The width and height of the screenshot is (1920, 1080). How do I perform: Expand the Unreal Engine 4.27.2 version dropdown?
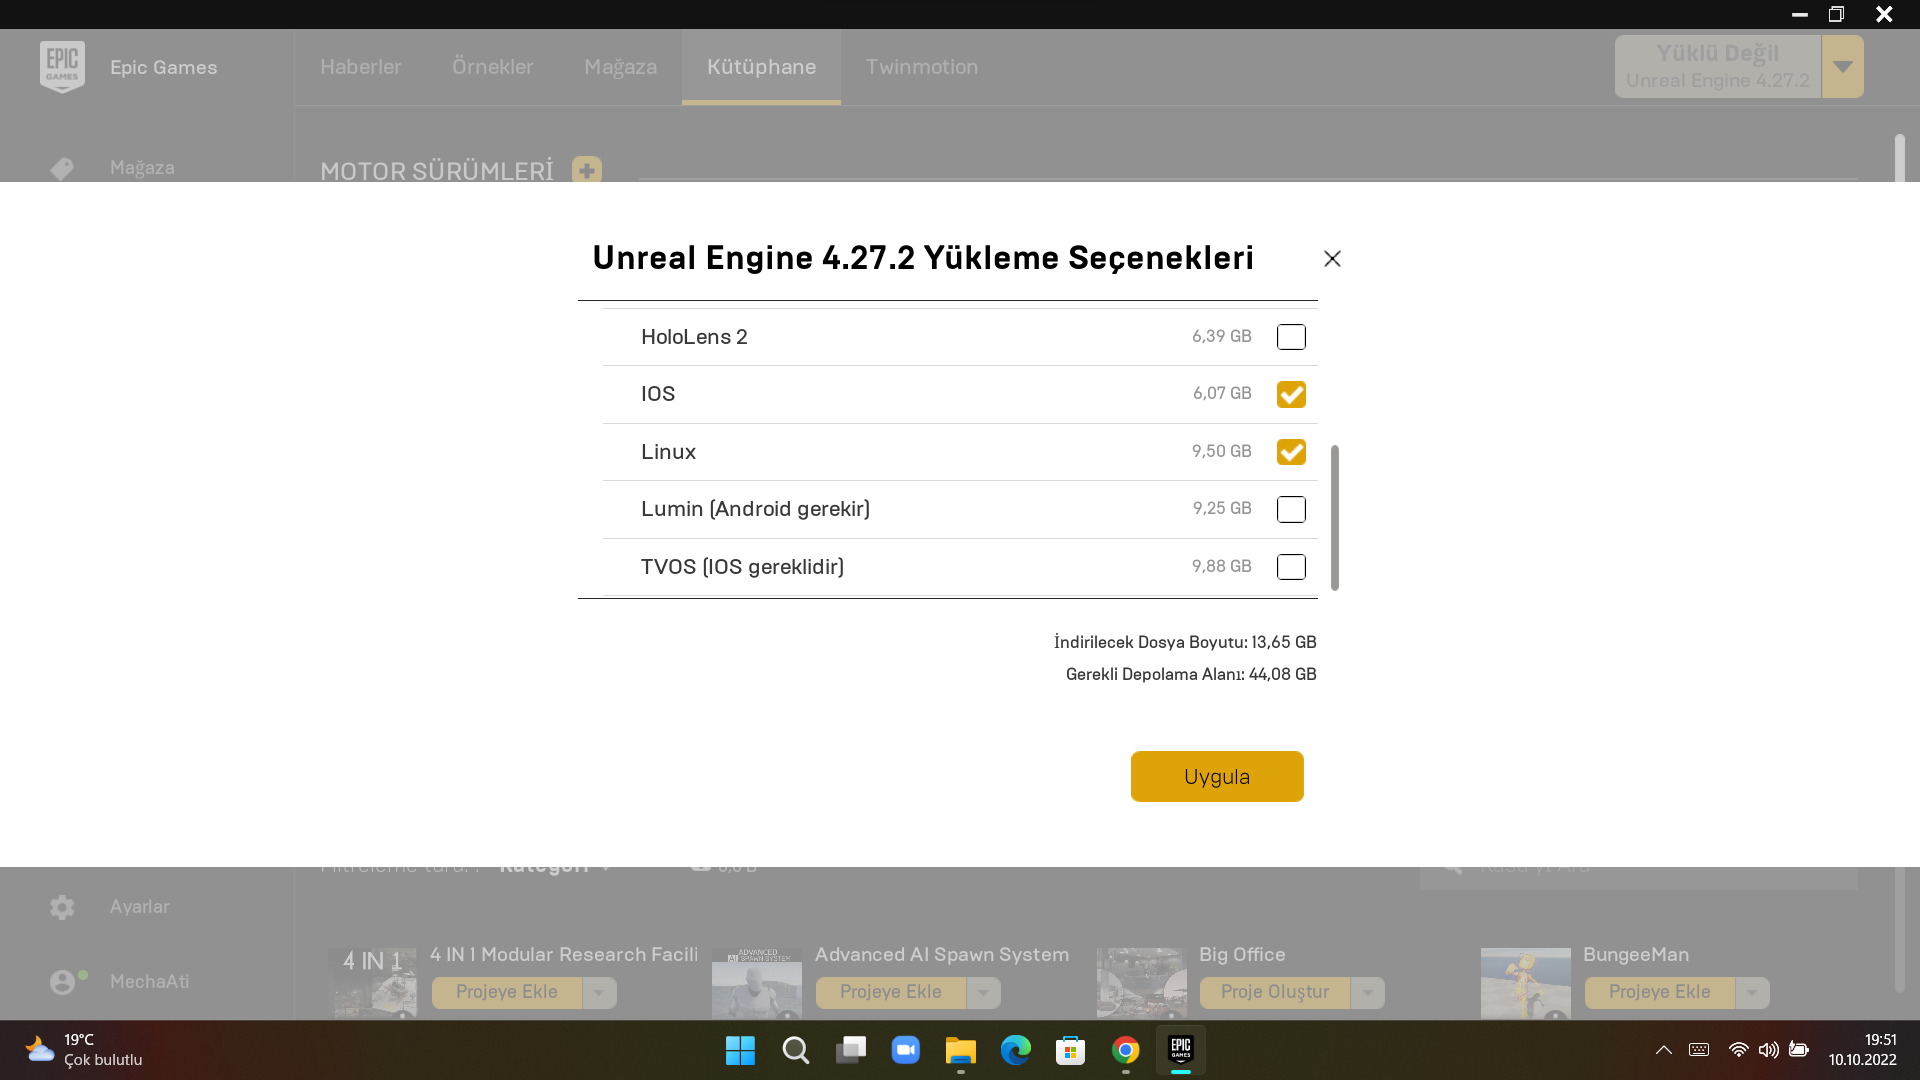click(1842, 66)
